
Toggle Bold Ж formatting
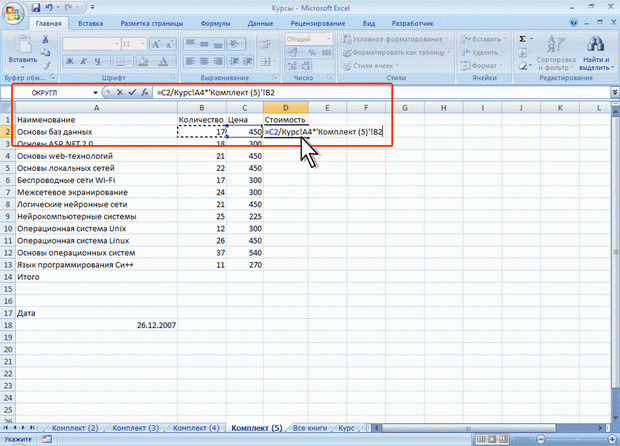[70, 61]
